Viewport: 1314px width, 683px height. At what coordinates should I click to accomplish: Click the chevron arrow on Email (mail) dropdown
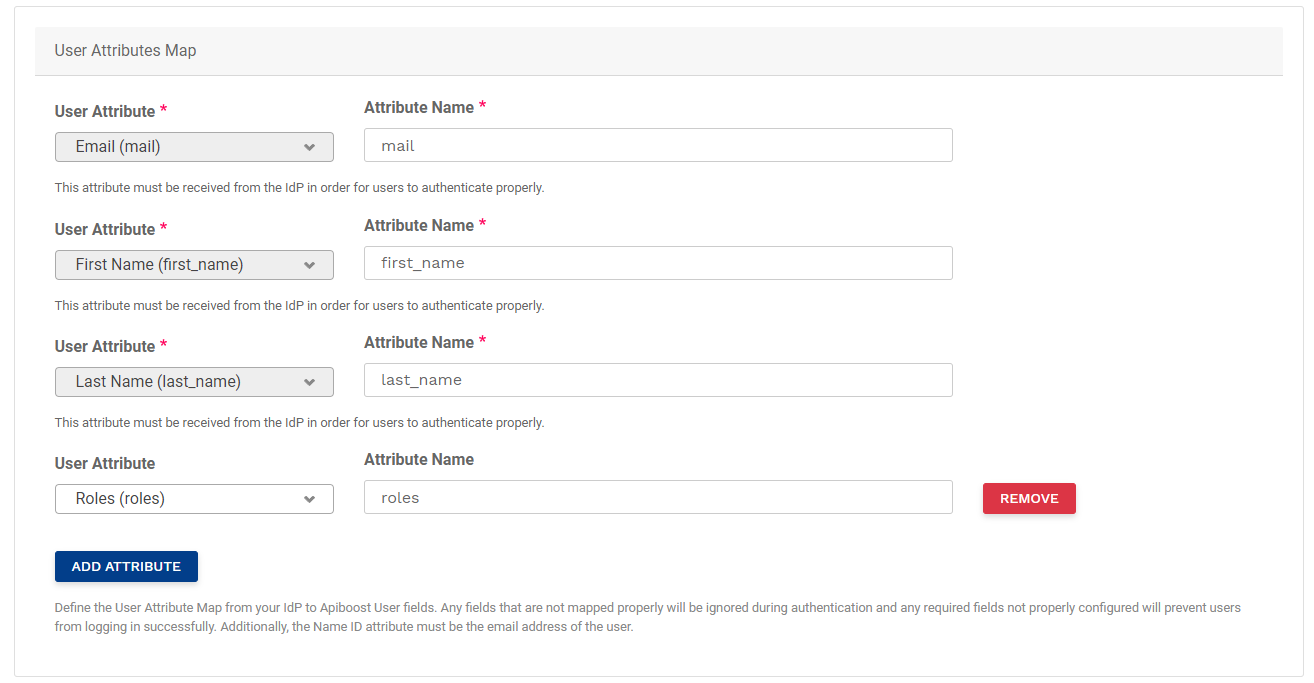coord(309,147)
